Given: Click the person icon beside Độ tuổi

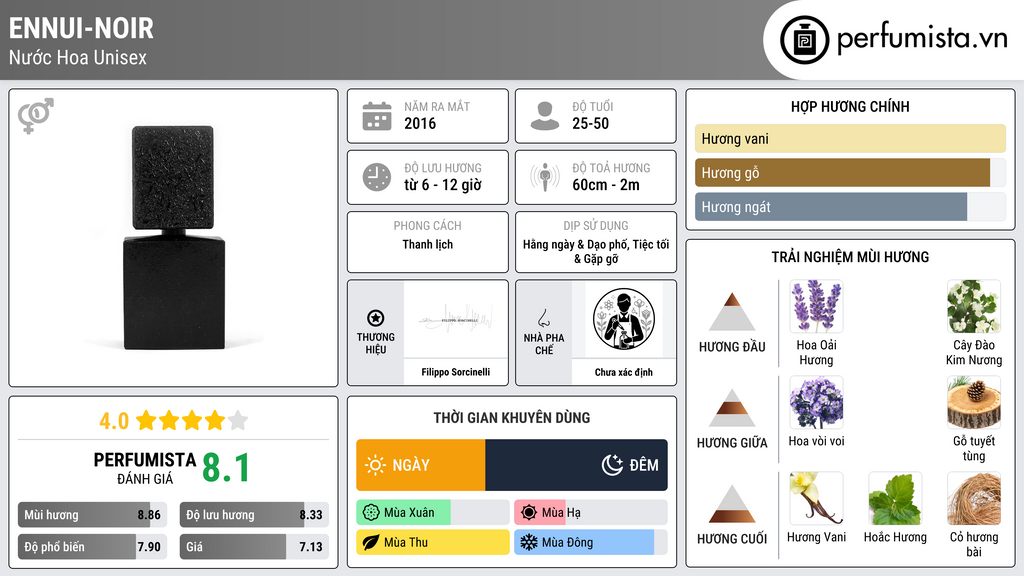Looking at the screenshot, I should (x=545, y=116).
